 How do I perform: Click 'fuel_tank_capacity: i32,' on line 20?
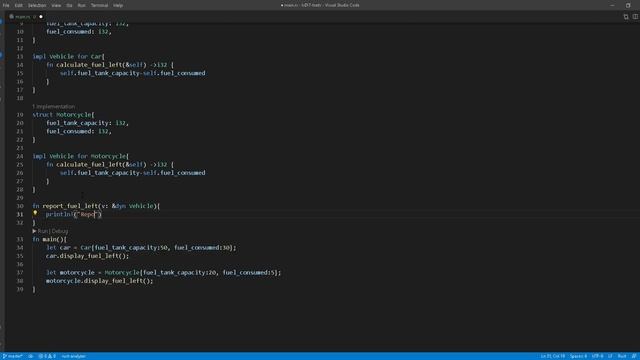coord(87,123)
